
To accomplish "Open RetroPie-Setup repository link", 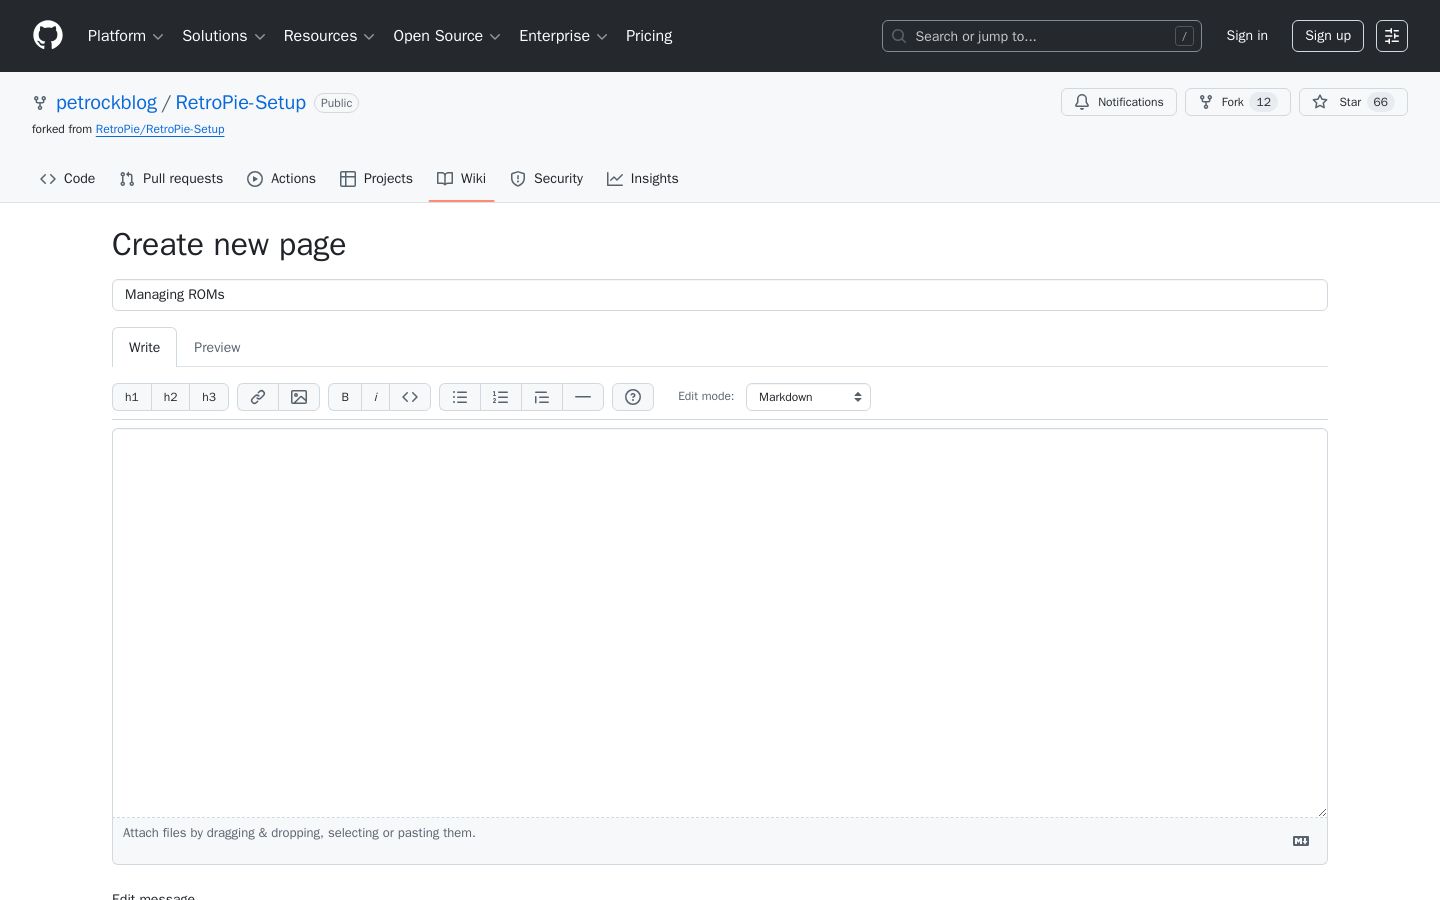I will pos(241,103).
